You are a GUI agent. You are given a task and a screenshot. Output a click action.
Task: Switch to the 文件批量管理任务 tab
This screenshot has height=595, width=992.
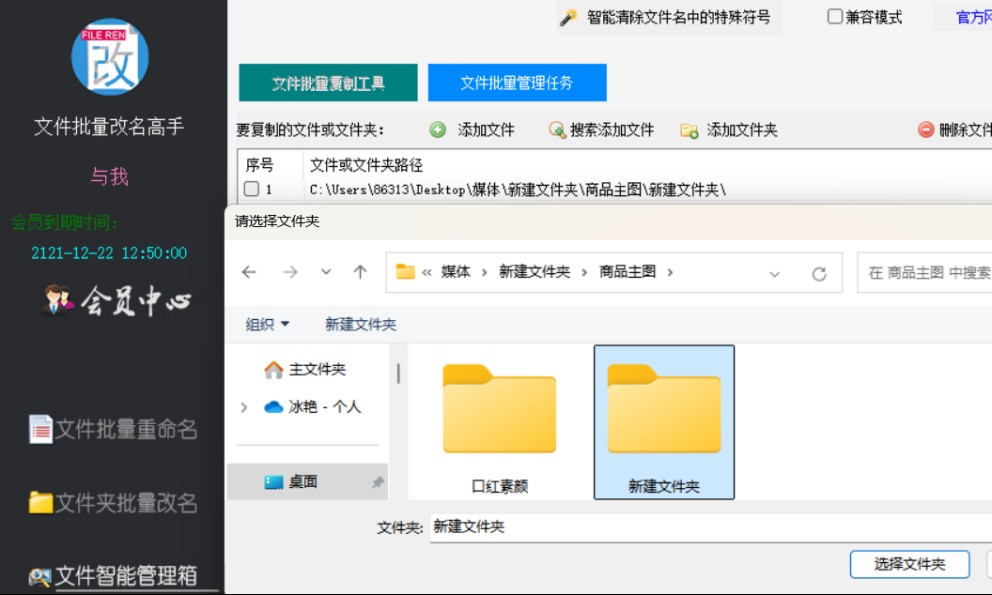click(x=517, y=82)
